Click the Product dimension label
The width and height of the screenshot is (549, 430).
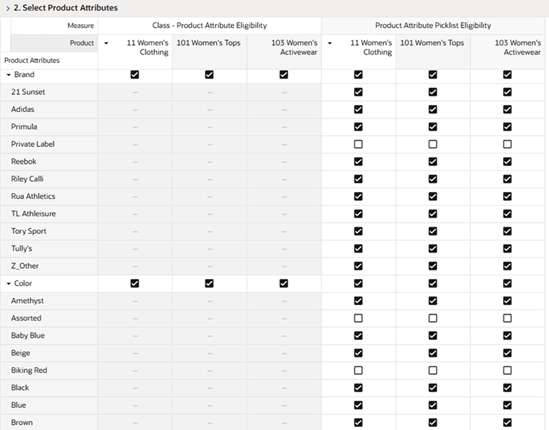[x=82, y=43]
